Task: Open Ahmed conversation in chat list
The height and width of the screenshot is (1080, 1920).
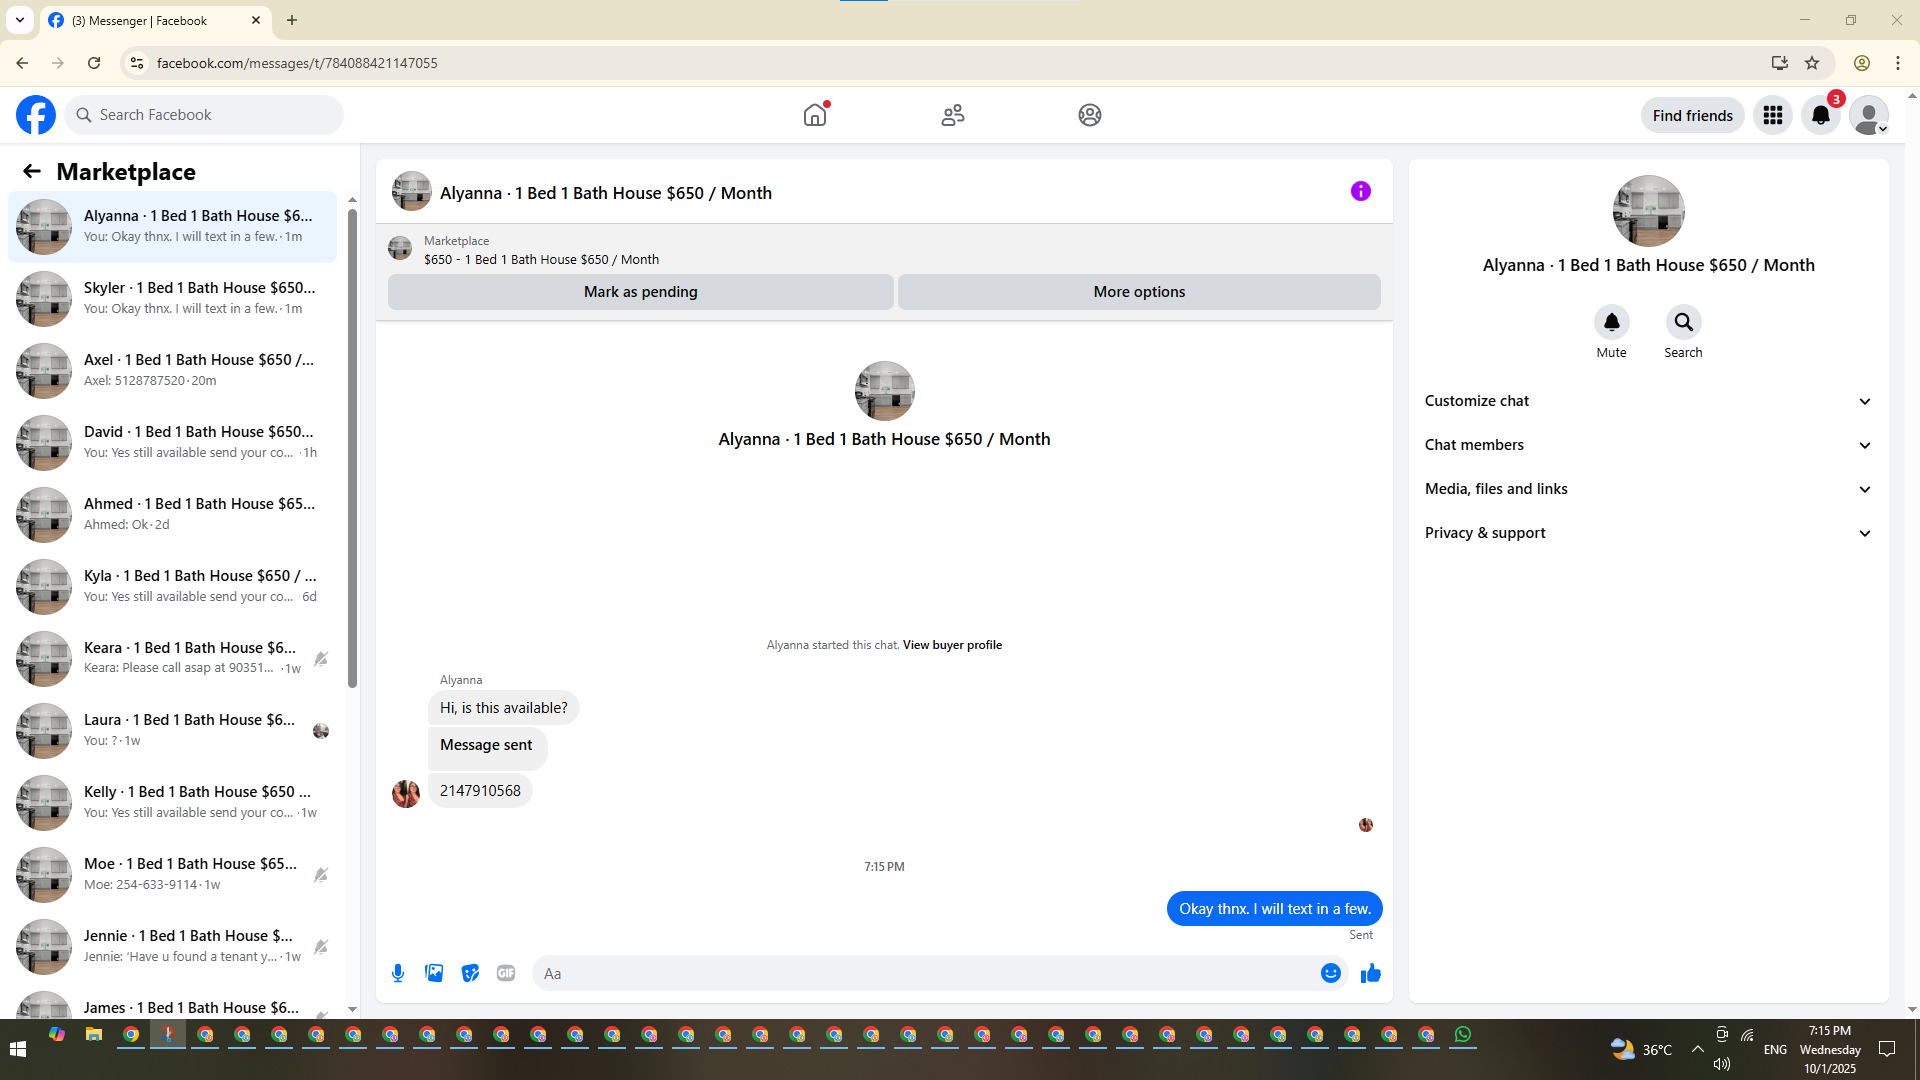Action: click(x=173, y=515)
